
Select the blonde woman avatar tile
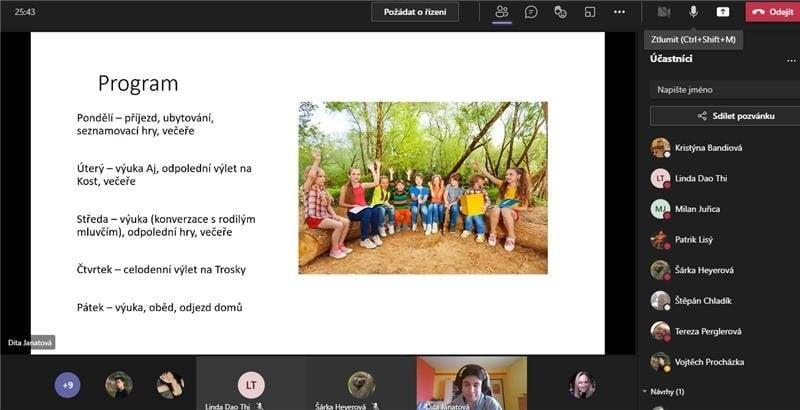[x=582, y=385]
